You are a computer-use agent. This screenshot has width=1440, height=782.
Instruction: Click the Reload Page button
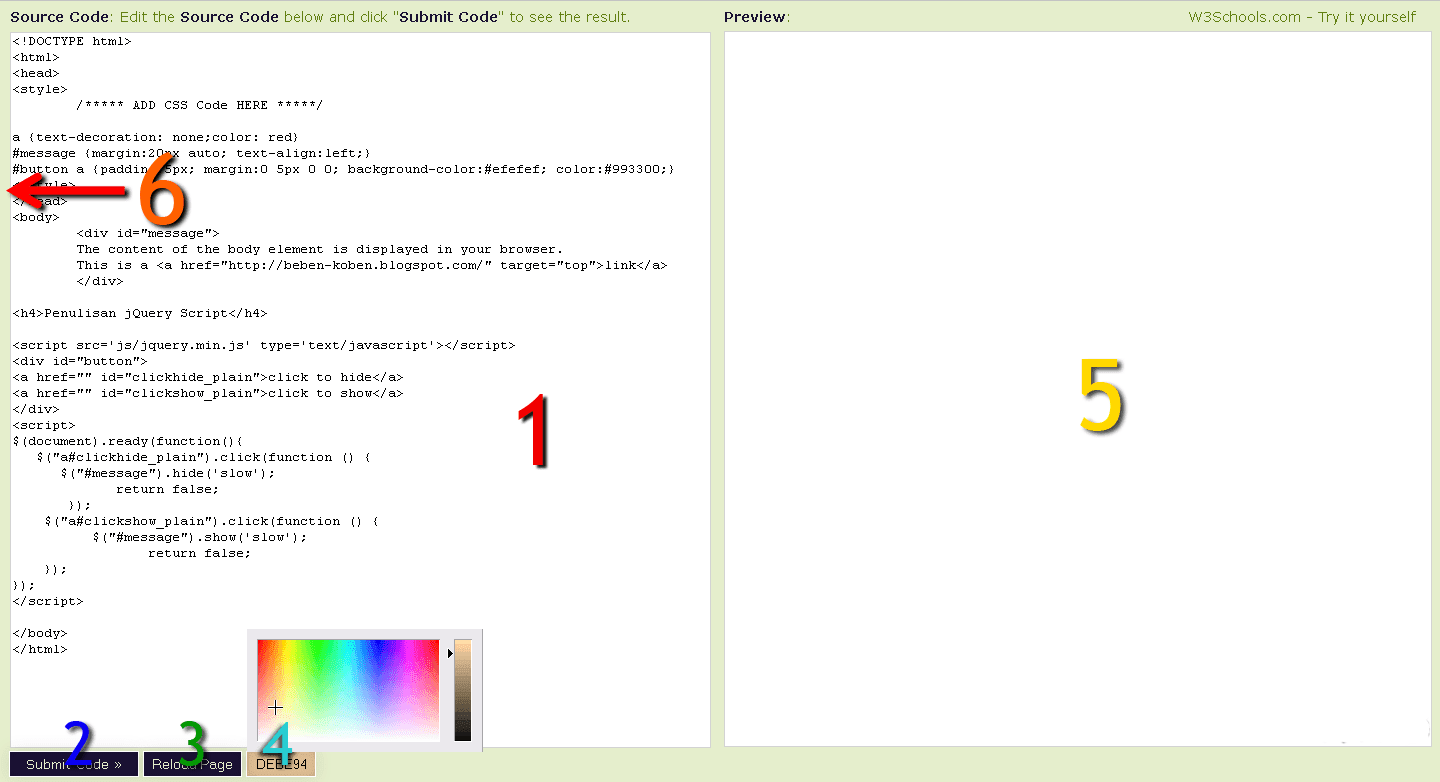192,764
